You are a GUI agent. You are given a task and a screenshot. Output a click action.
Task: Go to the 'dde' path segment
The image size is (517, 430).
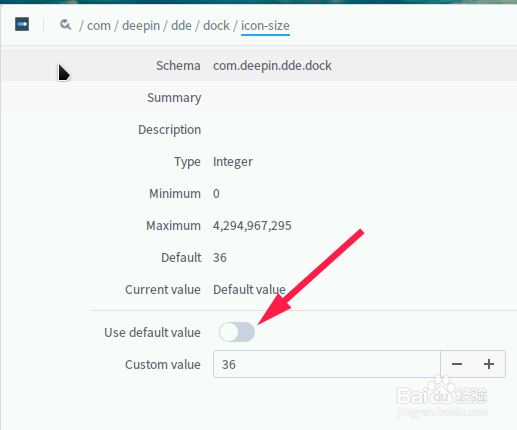click(x=181, y=26)
